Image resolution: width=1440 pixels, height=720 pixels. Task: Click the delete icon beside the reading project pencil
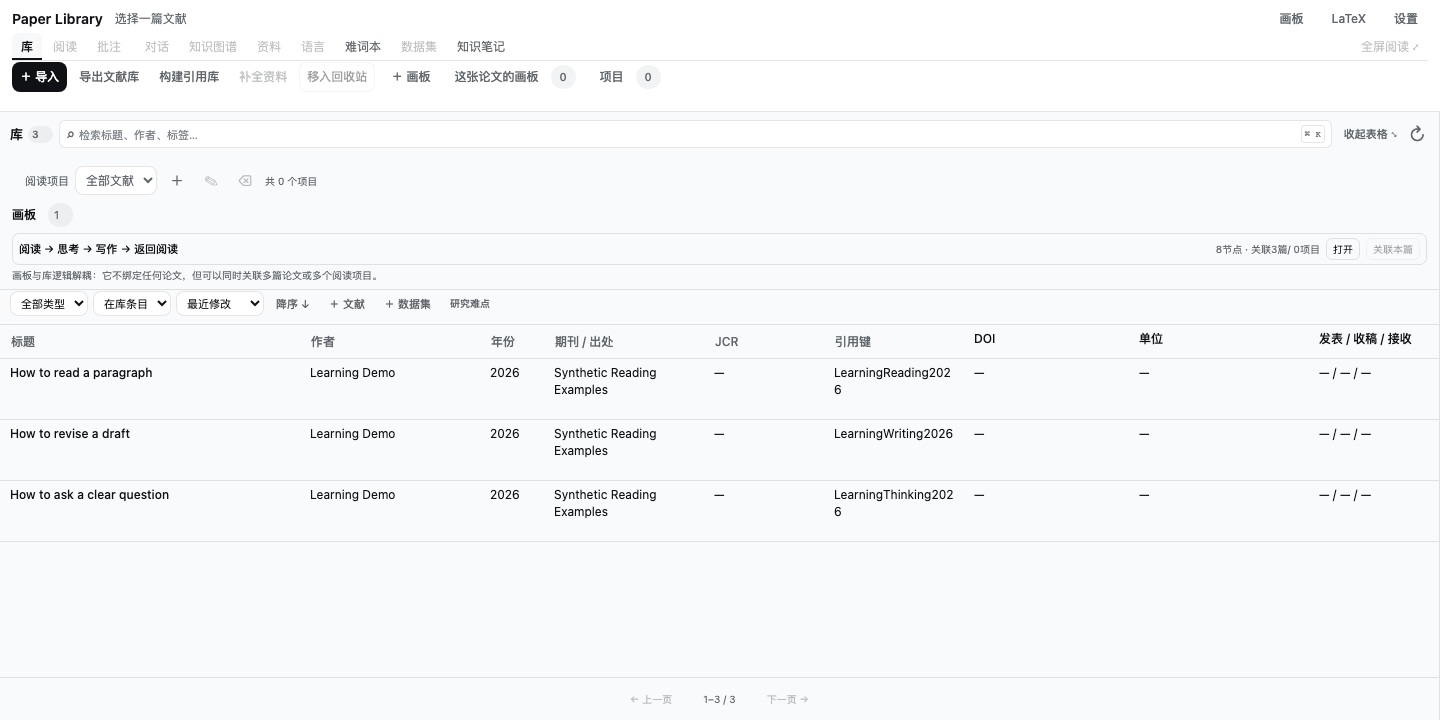[245, 181]
